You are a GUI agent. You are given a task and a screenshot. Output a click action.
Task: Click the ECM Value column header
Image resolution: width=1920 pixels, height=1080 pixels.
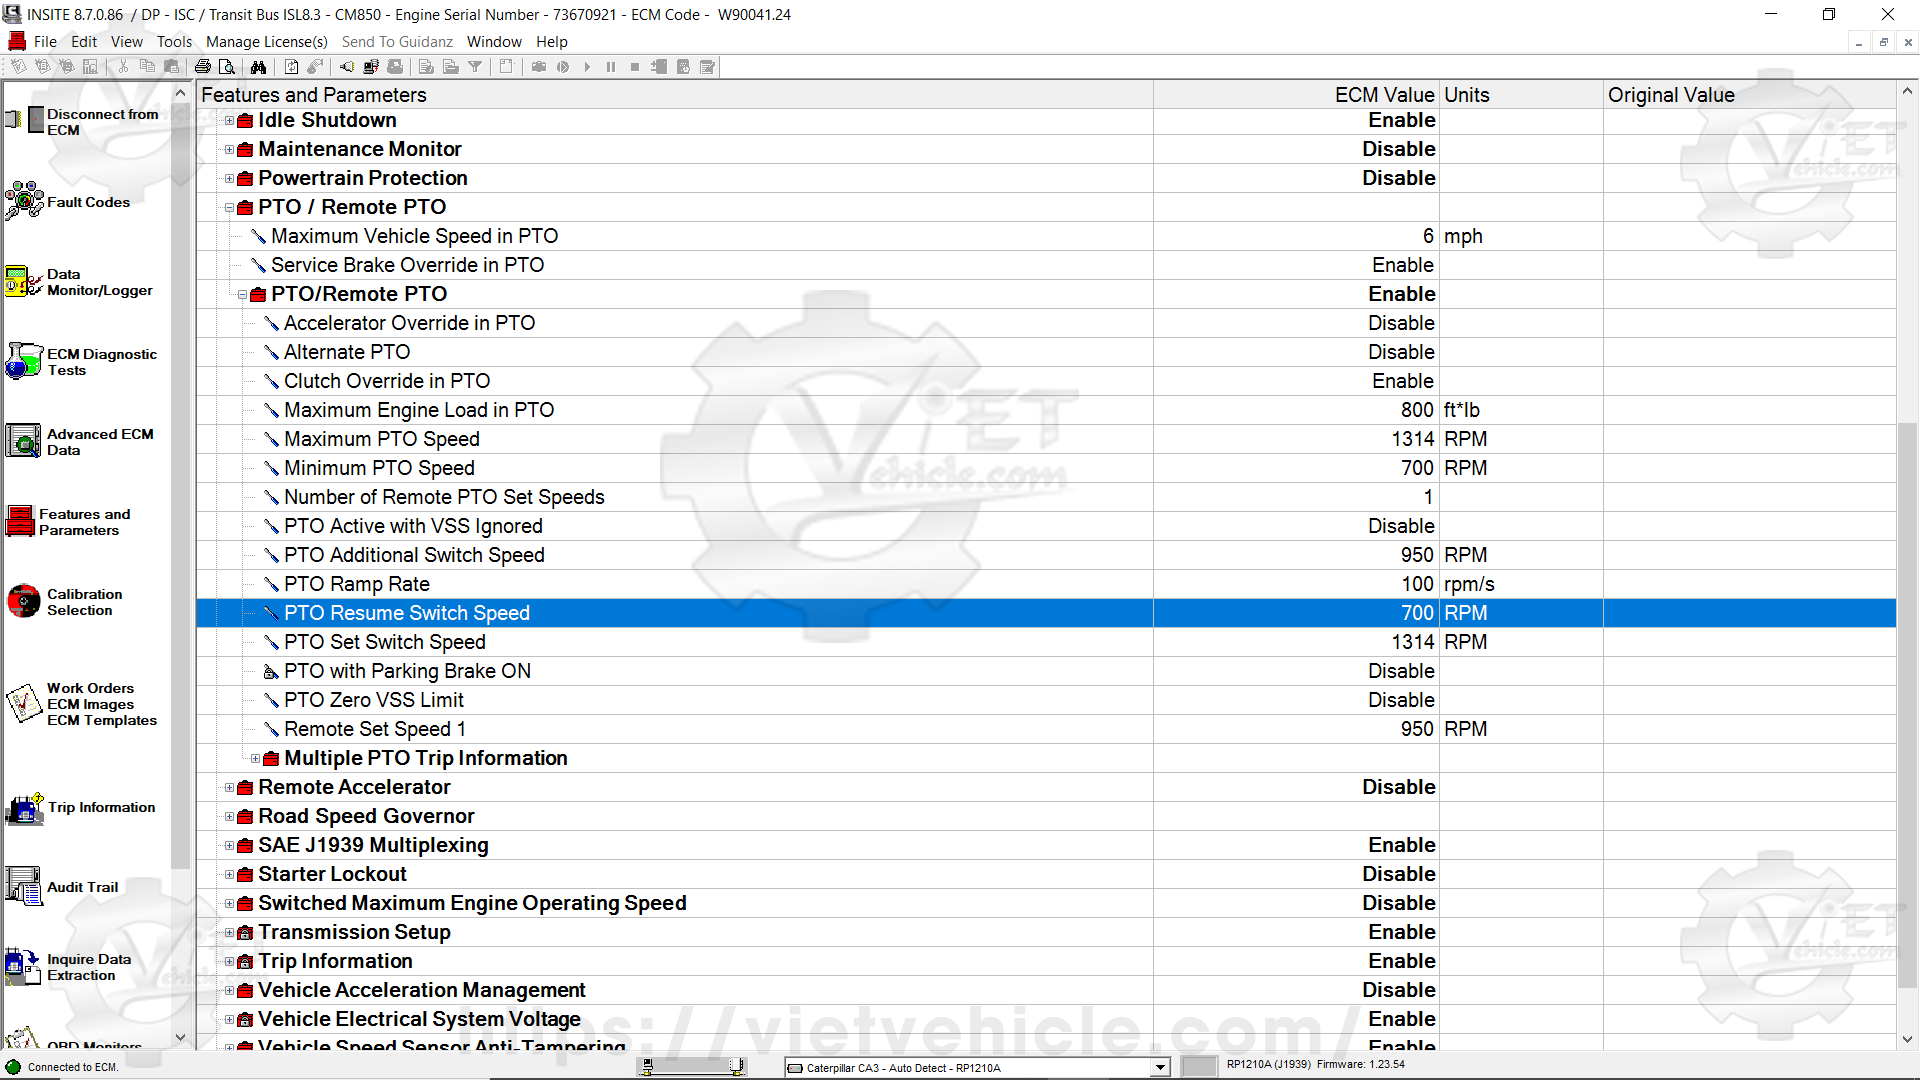tap(1384, 95)
